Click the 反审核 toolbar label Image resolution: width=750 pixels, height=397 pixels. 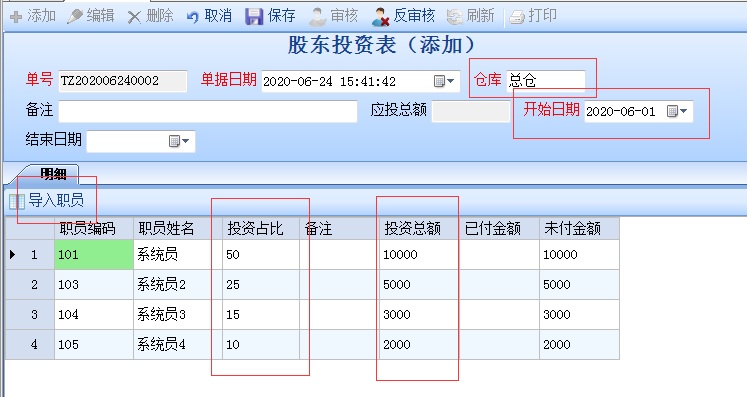point(414,16)
